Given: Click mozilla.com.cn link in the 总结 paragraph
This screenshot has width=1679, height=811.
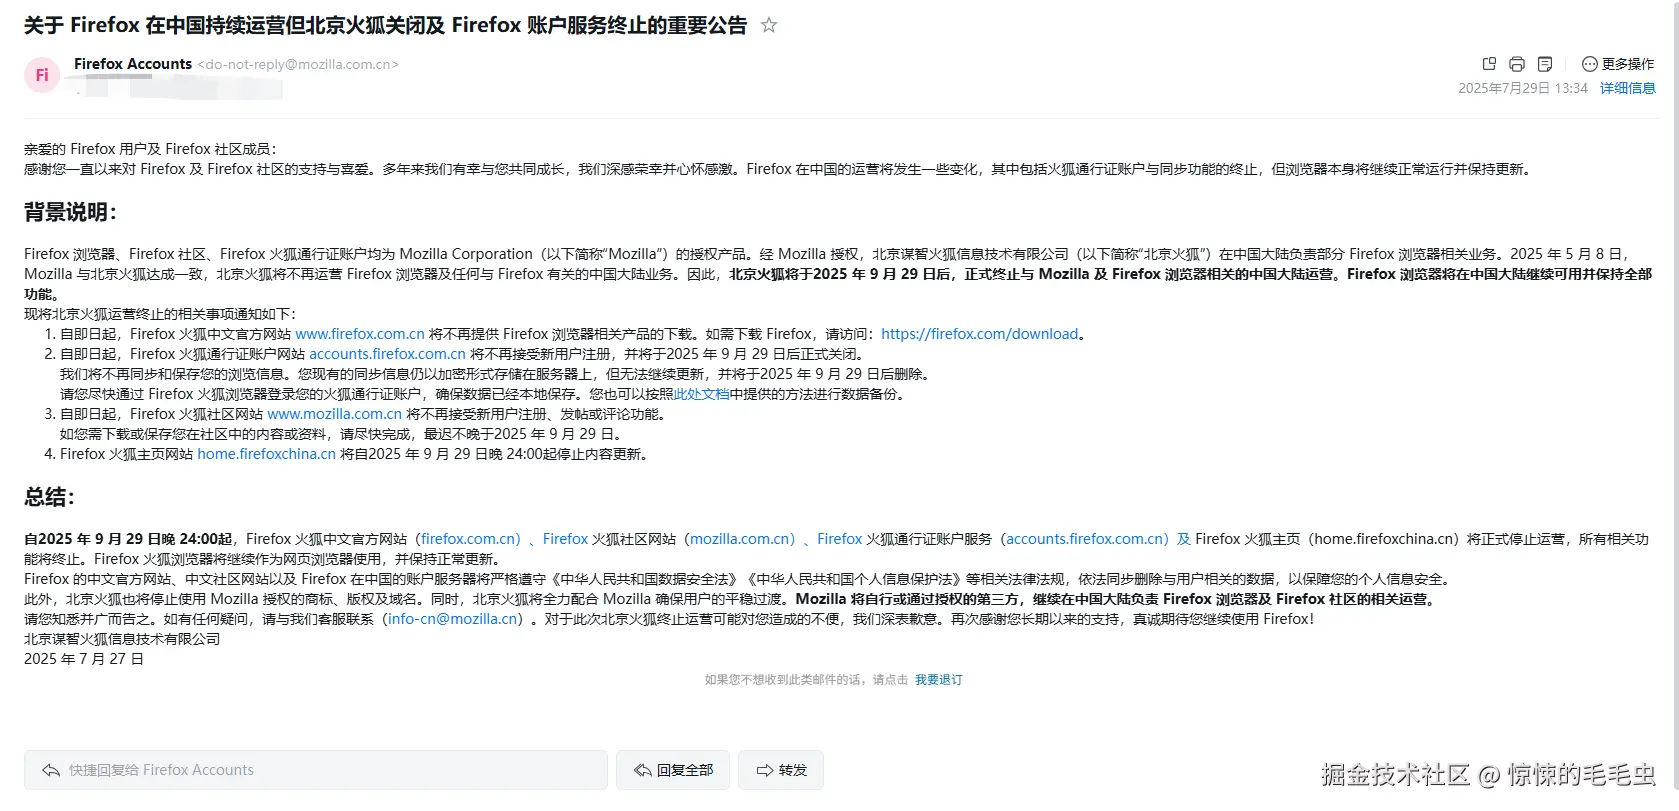Looking at the screenshot, I should point(742,539).
